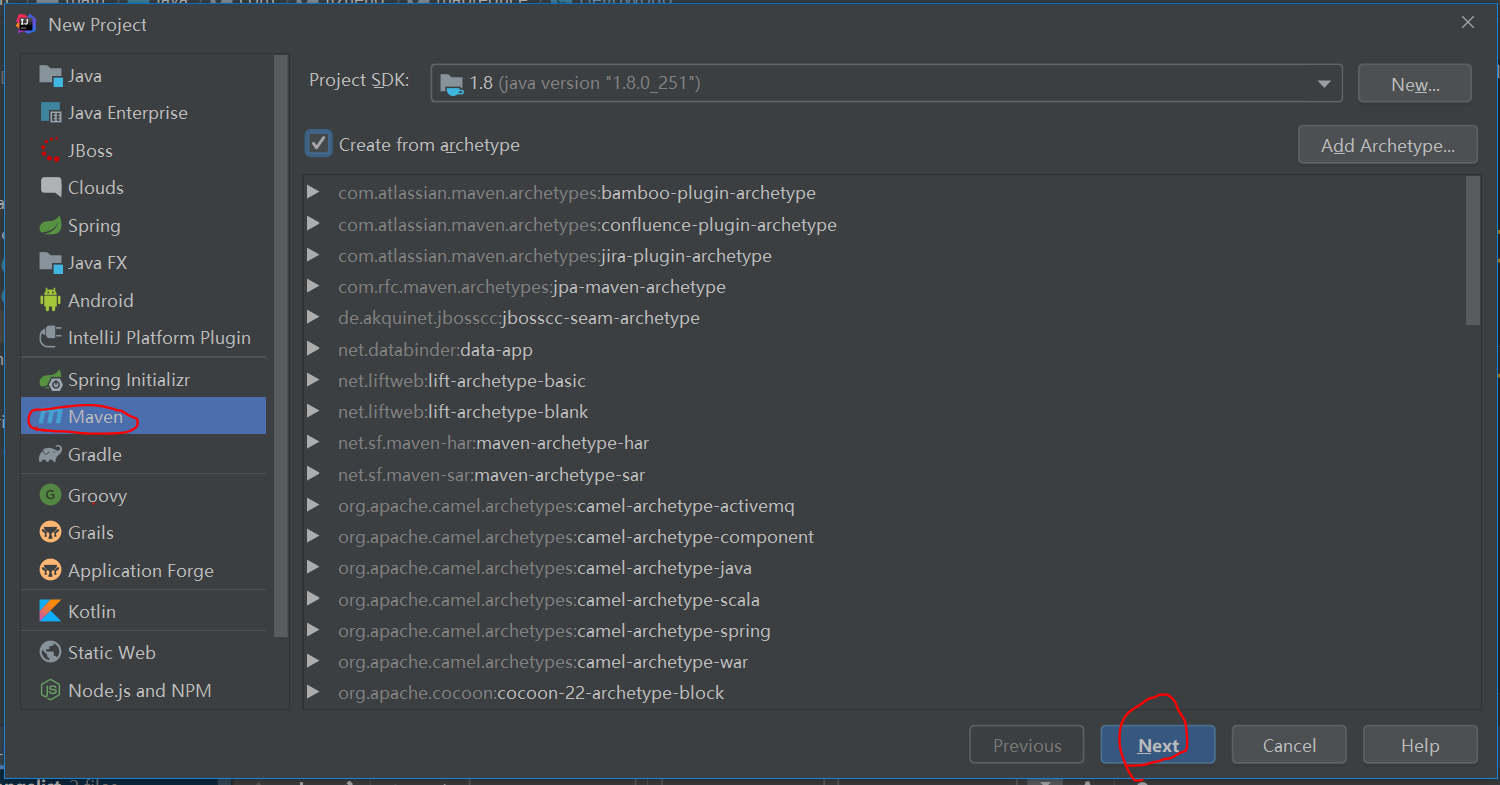This screenshot has height=785, width=1500.
Task: Click the Groovy icon
Action: click(x=50, y=496)
